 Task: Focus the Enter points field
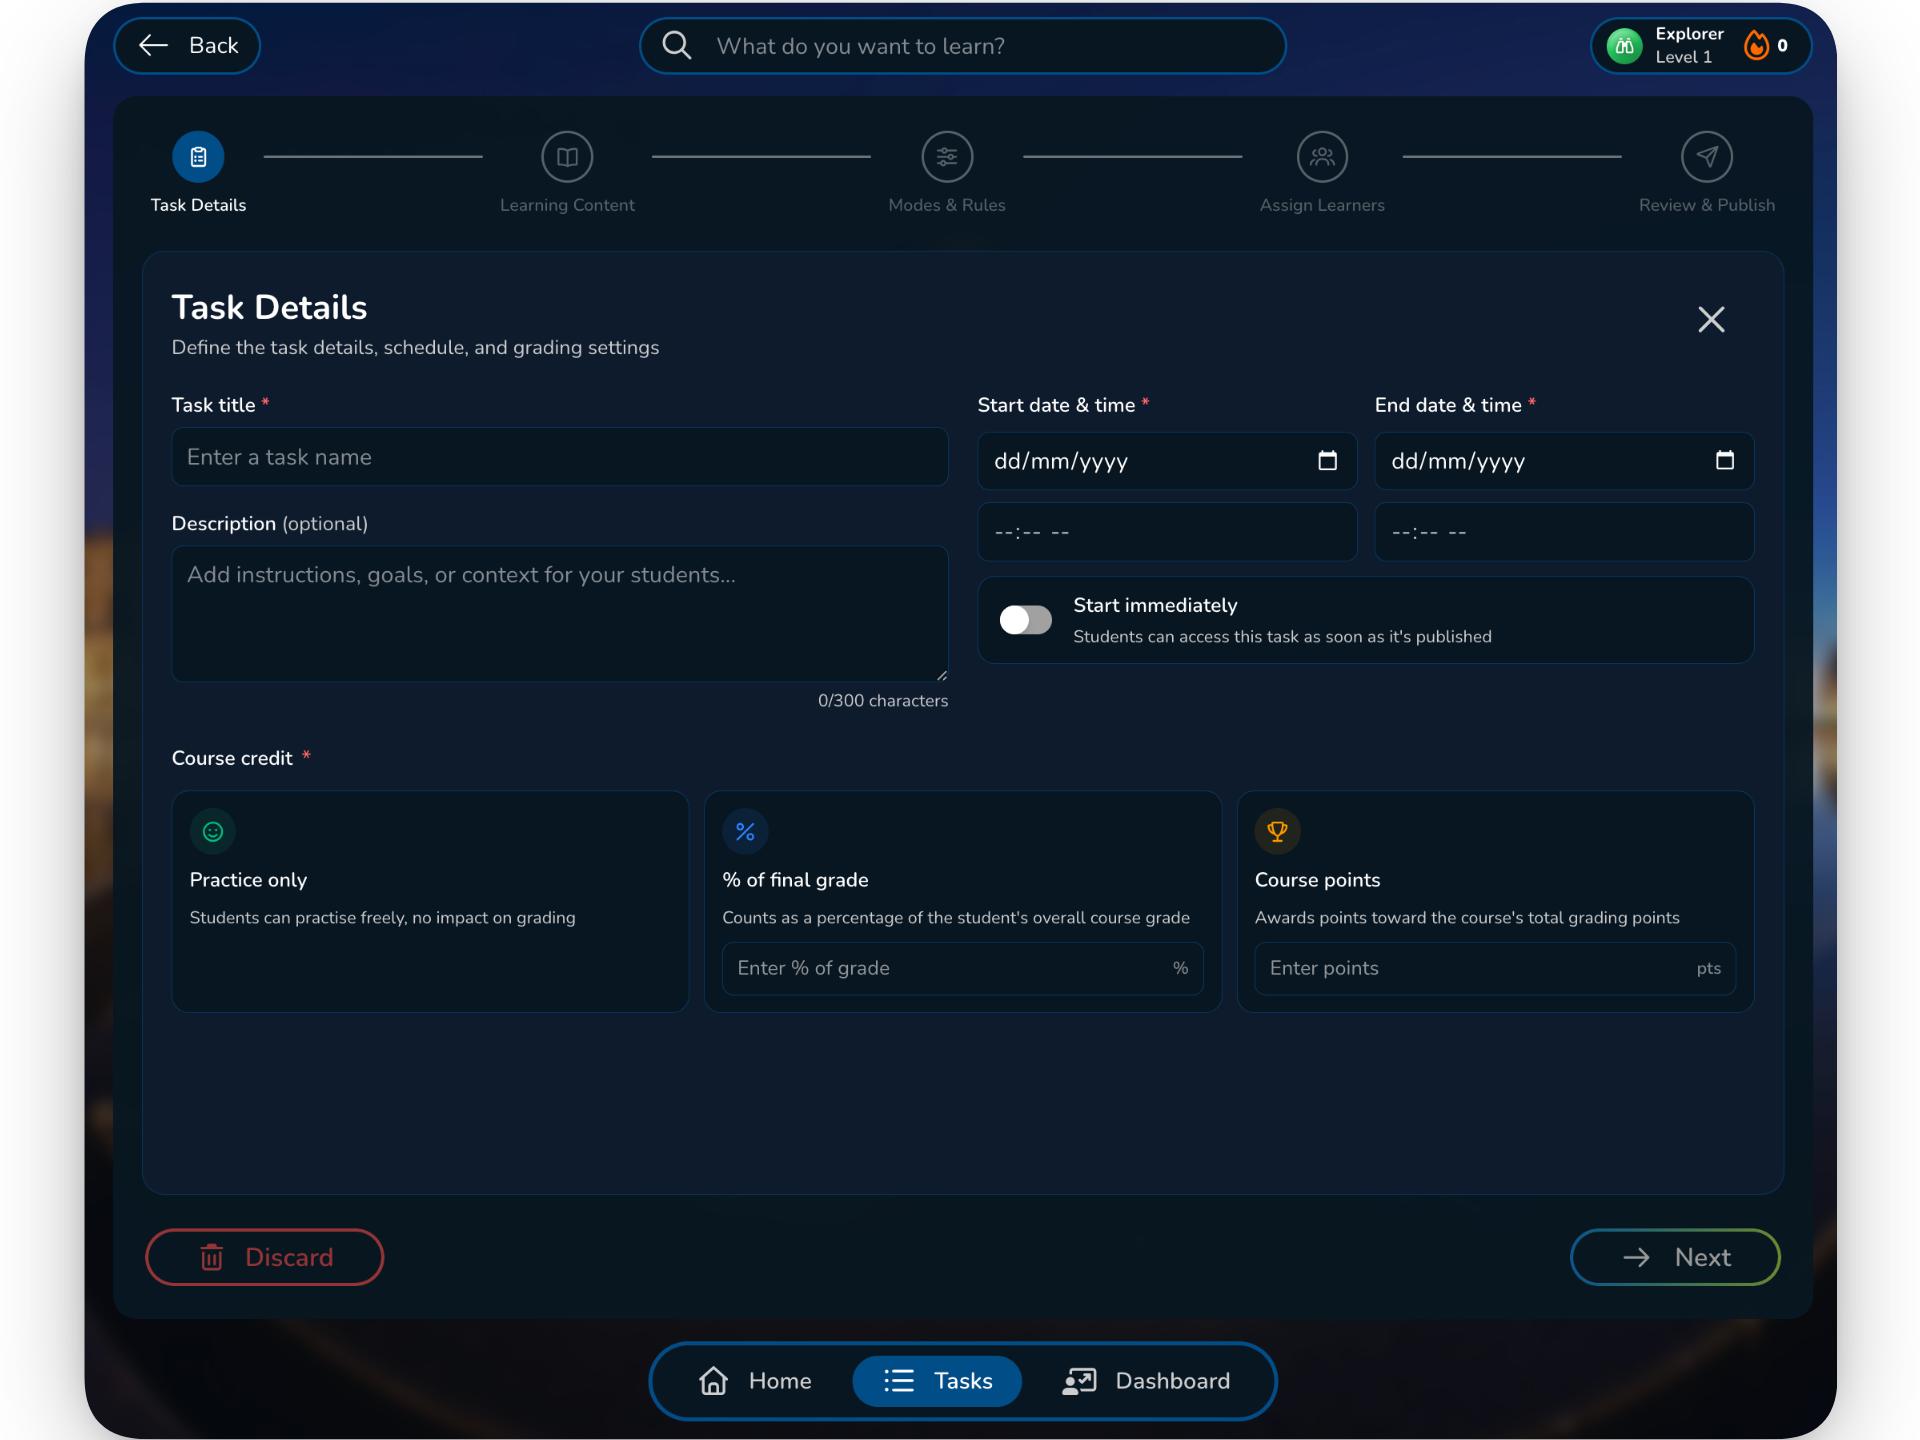click(1495, 968)
